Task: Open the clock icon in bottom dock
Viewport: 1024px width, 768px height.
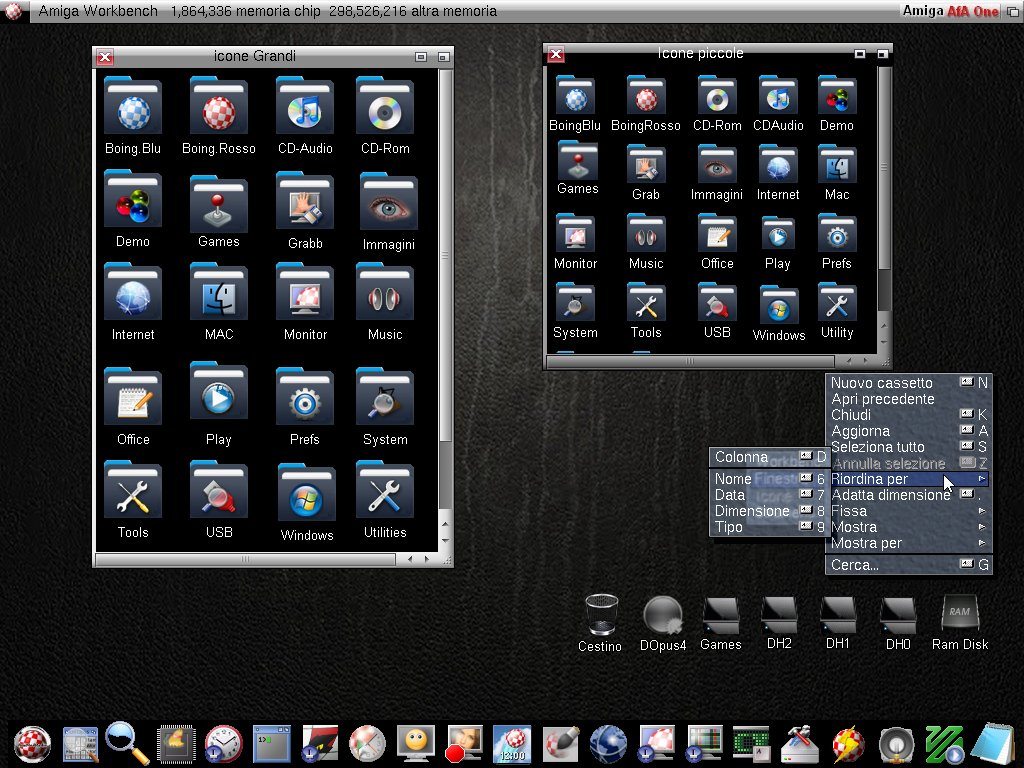Action: pos(223,744)
